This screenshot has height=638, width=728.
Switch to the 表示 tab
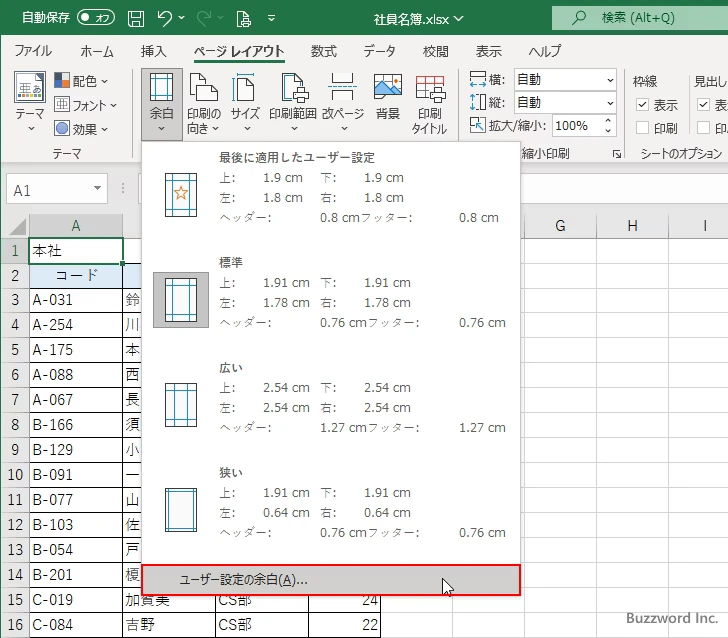[488, 51]
